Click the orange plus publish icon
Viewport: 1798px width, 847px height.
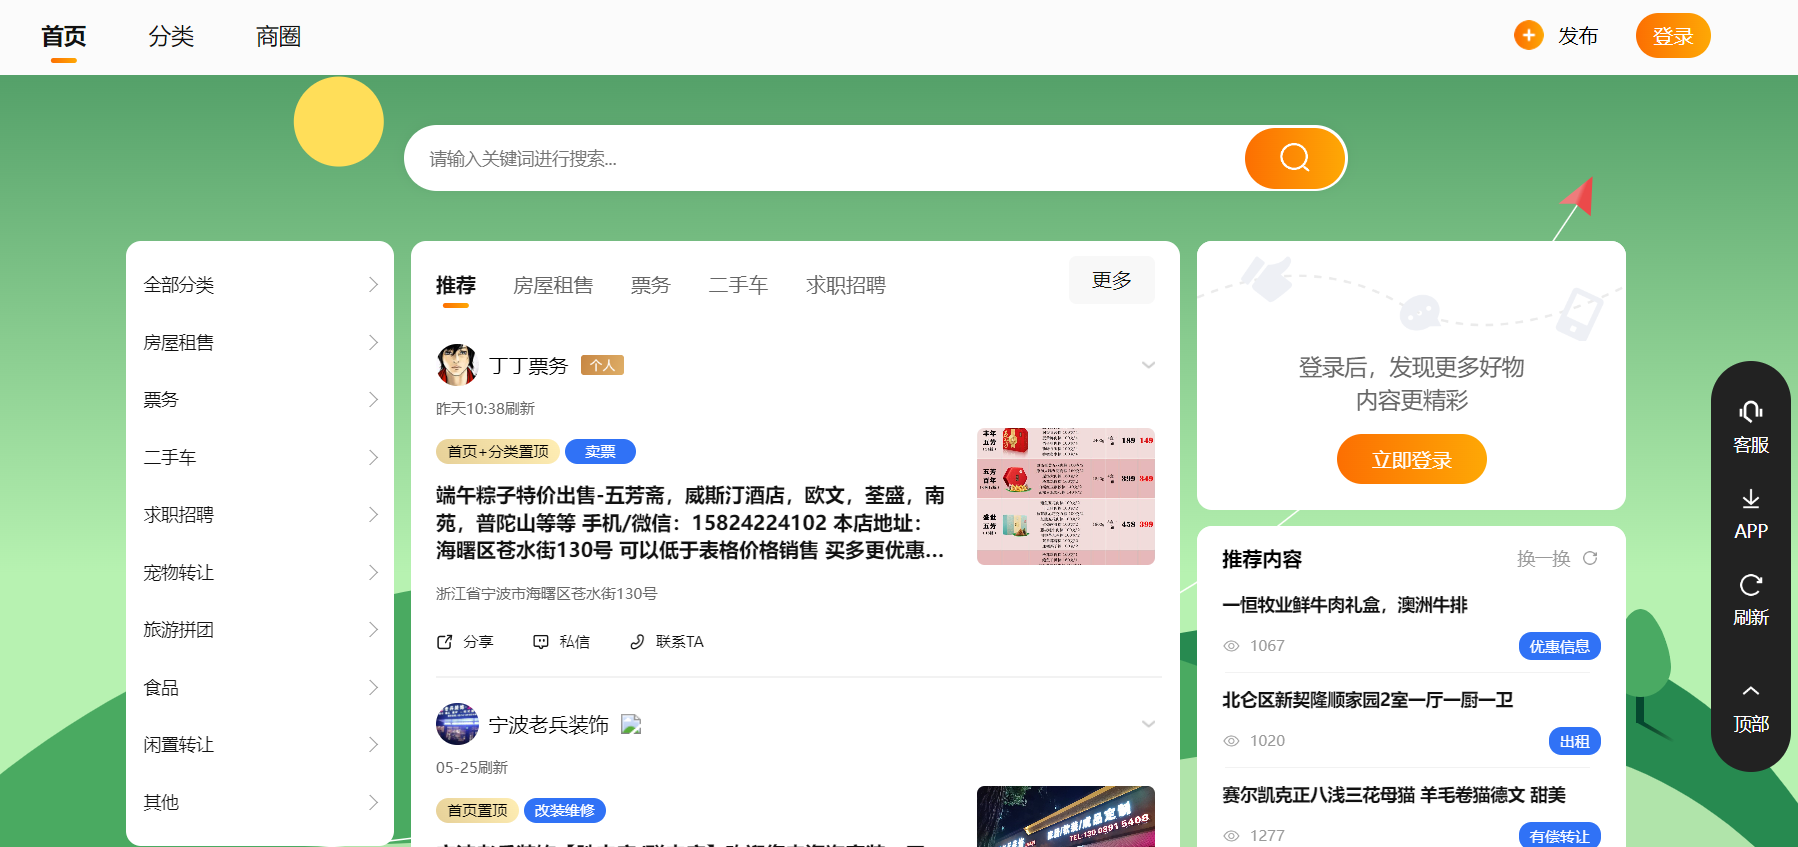pyautogui.click(x=1528, y=36)
